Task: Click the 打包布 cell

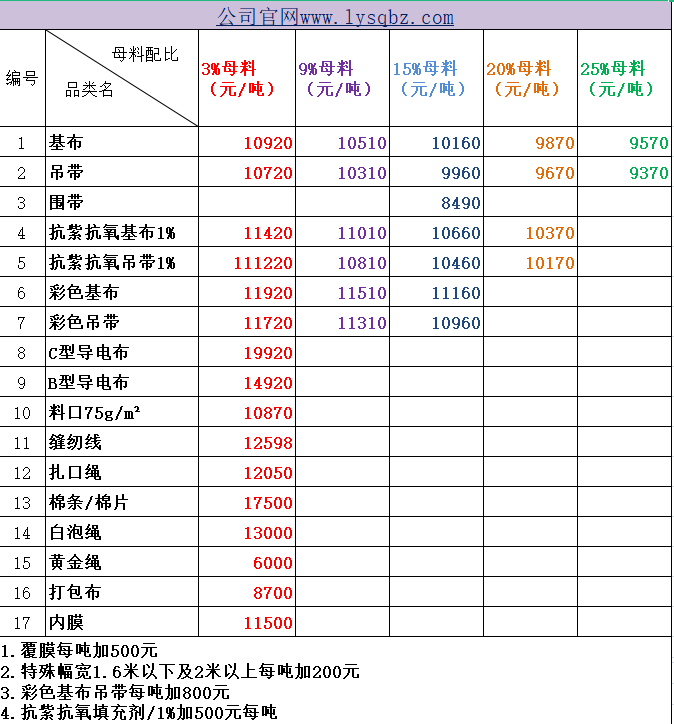Action: (122, 592)
